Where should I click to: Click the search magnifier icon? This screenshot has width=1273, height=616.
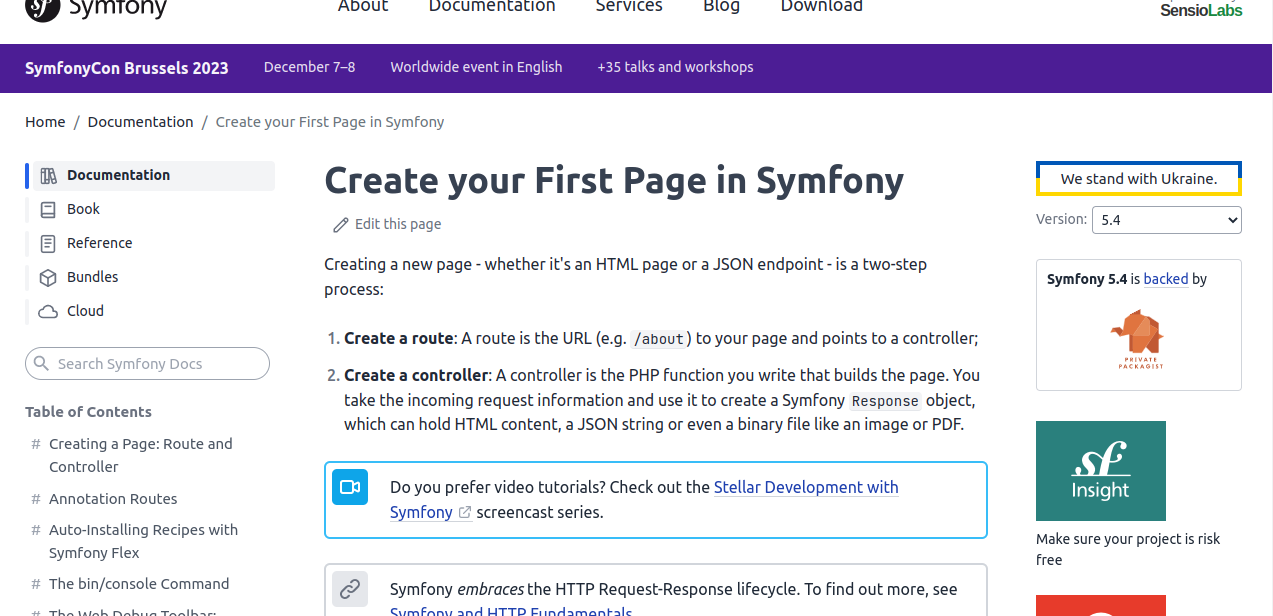point(41,363)
